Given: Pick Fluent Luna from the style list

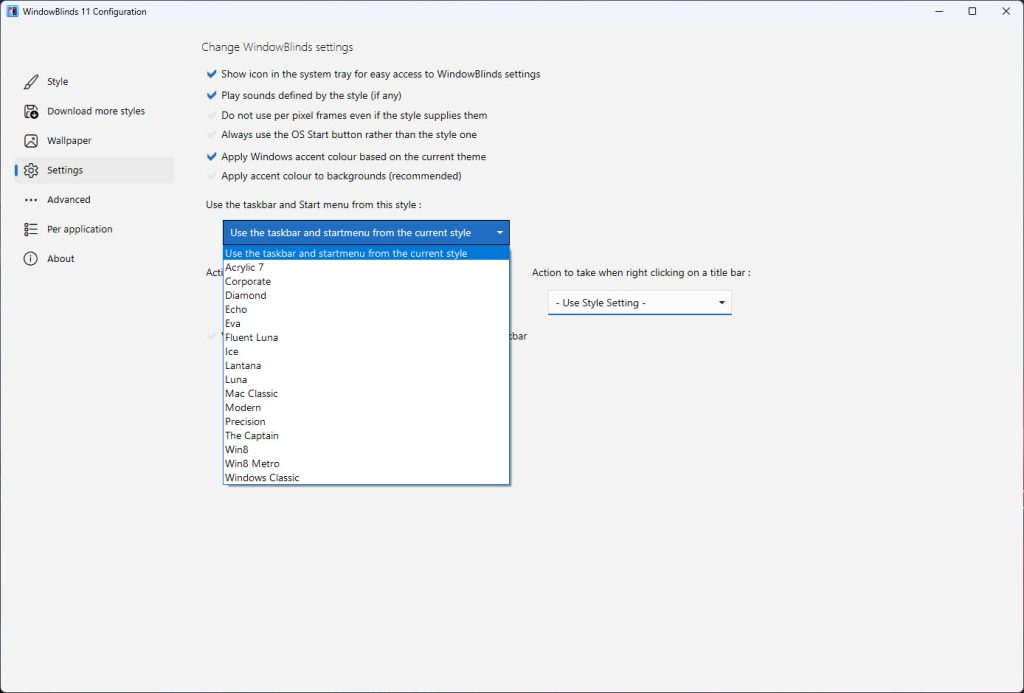Looking at the screenshot, I should 366,338.
